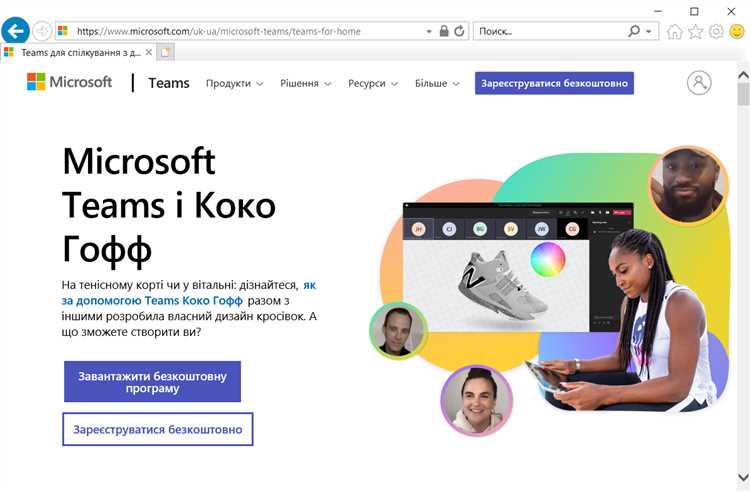
Task: Click the vertical scrollbar thumb
Action: click(743, 94)
